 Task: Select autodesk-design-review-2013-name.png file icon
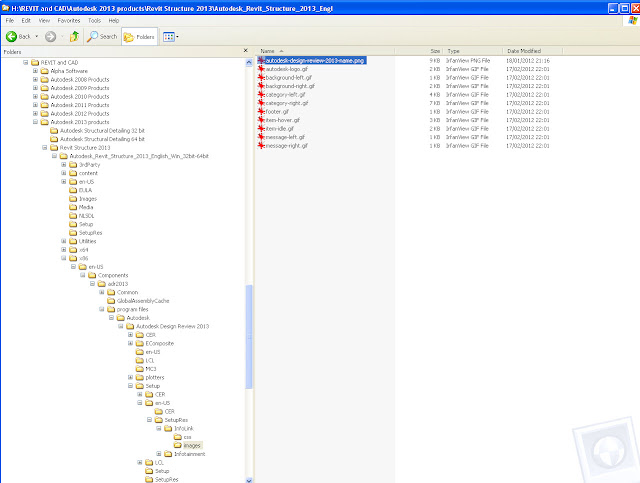click(x=261, y=60)
